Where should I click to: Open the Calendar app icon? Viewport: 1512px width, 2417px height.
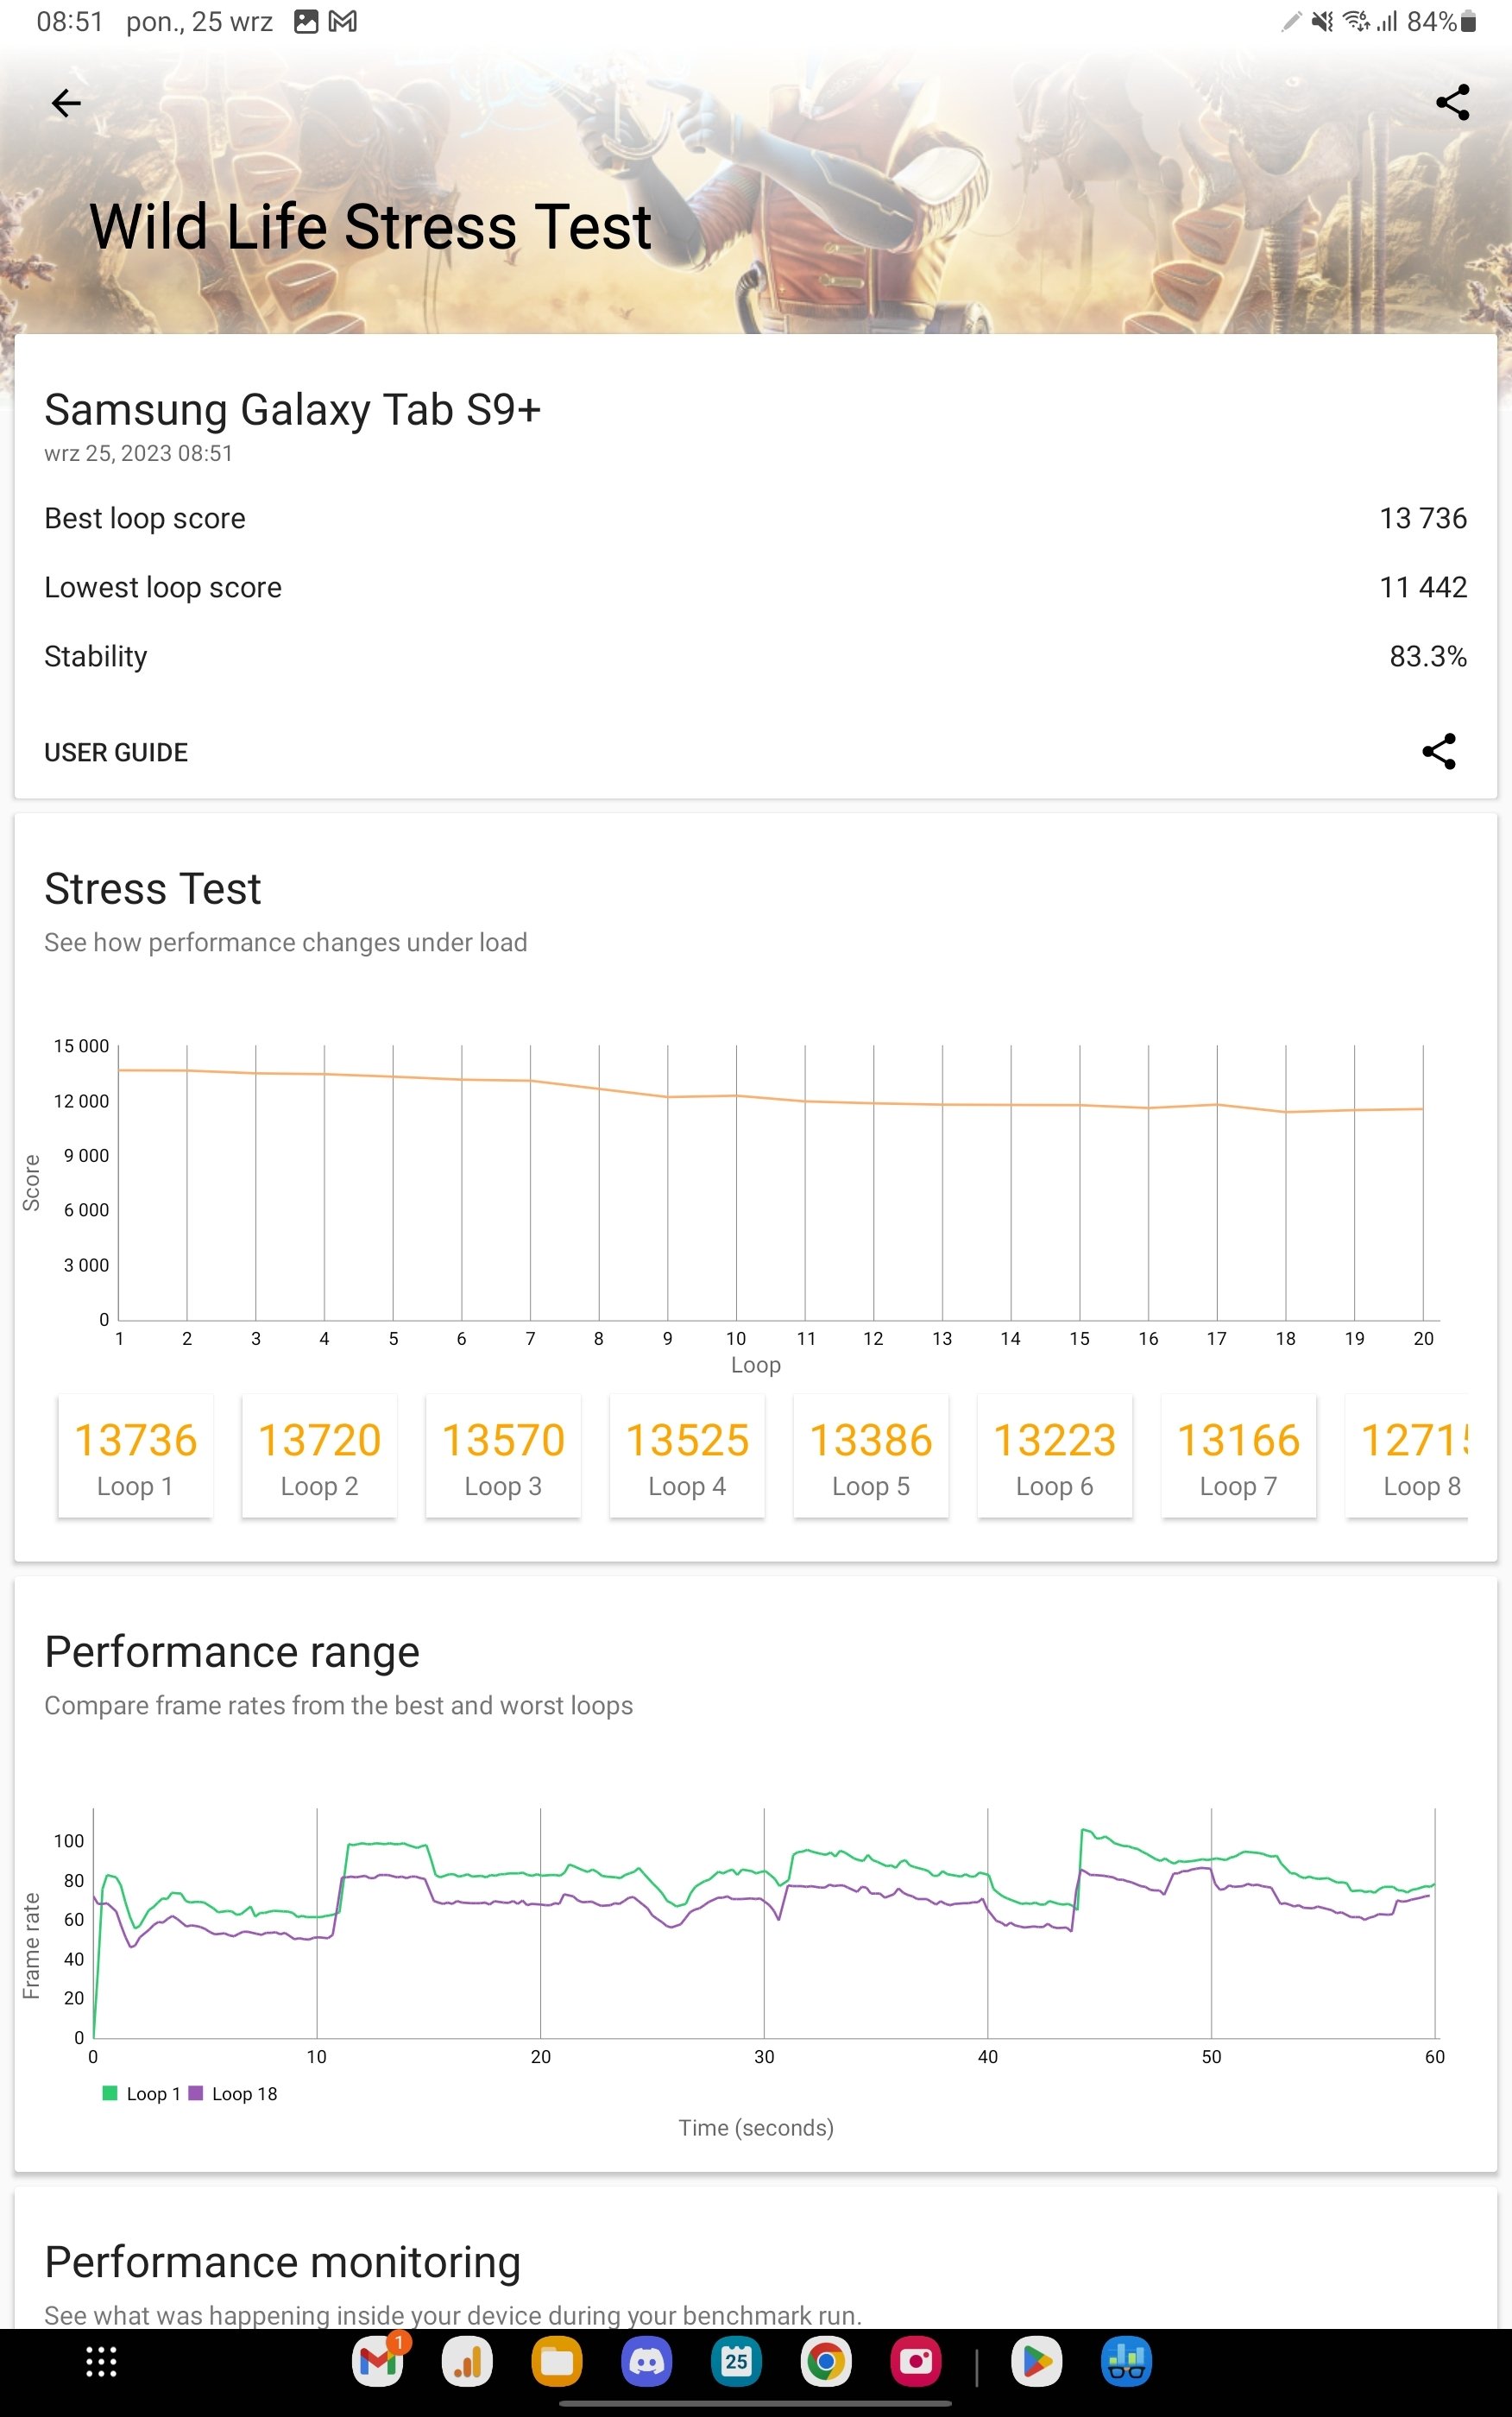pos(737,2362)
